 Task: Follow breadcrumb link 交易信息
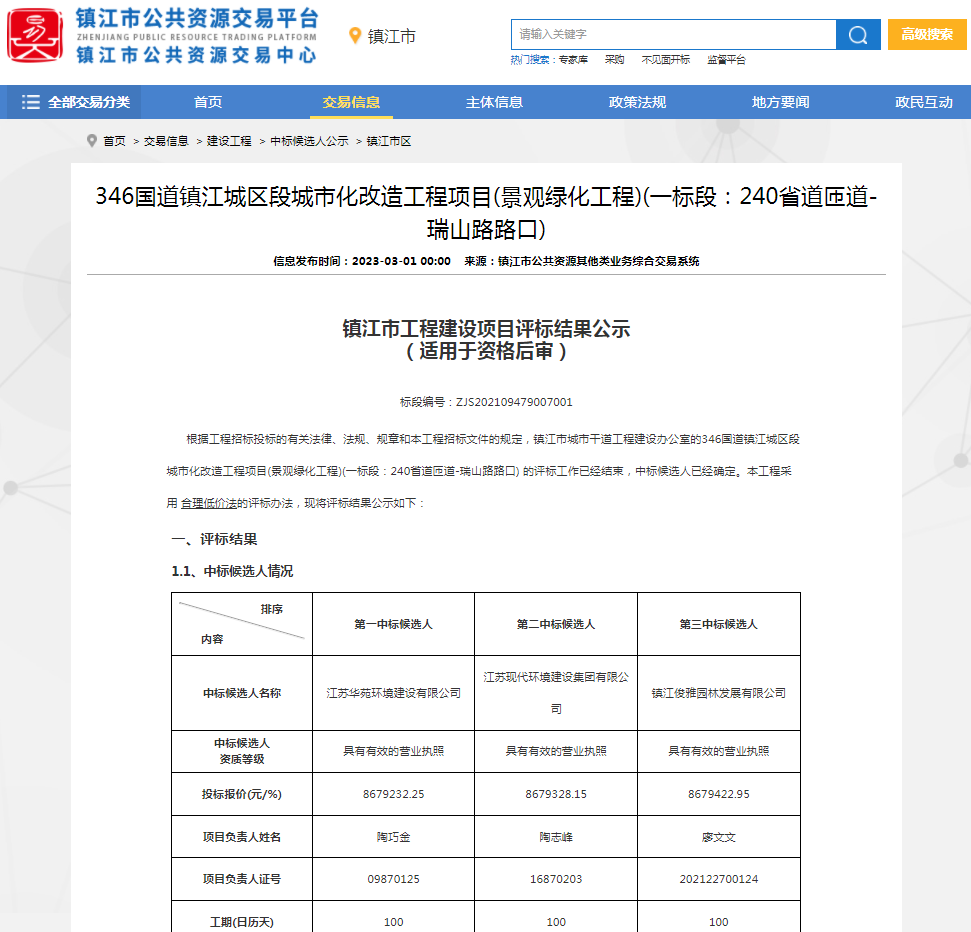166,141
